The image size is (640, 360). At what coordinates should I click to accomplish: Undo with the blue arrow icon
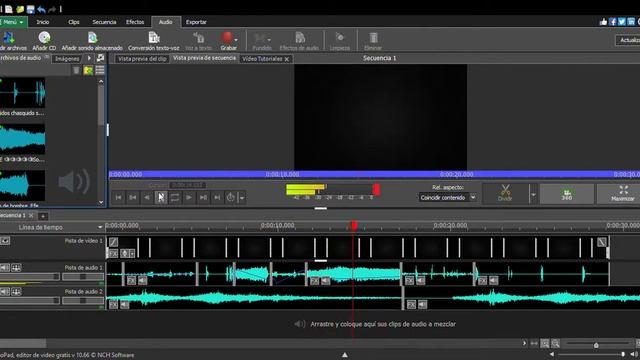point(41,9)
